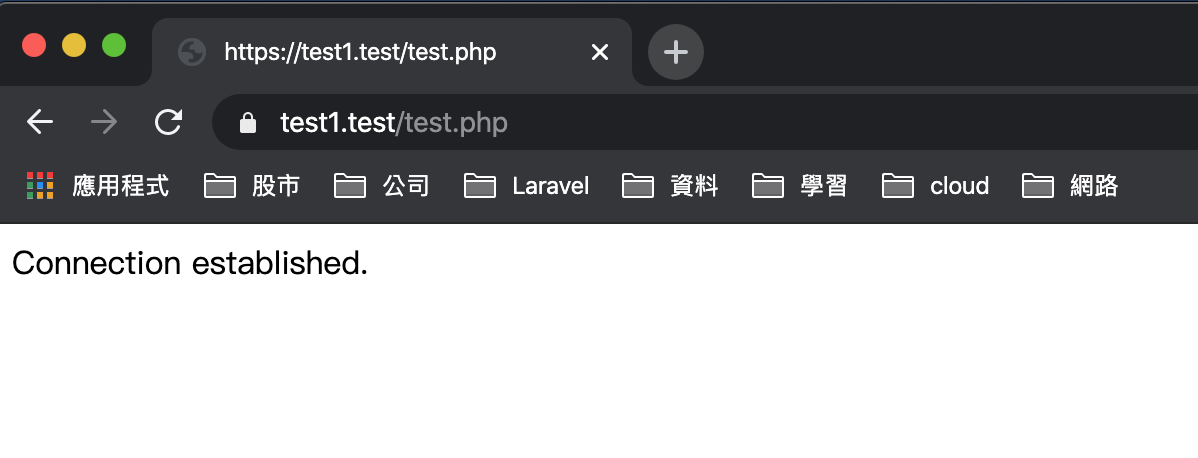Click the green fullscreen window button
Image resolution: width=1198 pixels, height=458 pixels.
(114, 45)
